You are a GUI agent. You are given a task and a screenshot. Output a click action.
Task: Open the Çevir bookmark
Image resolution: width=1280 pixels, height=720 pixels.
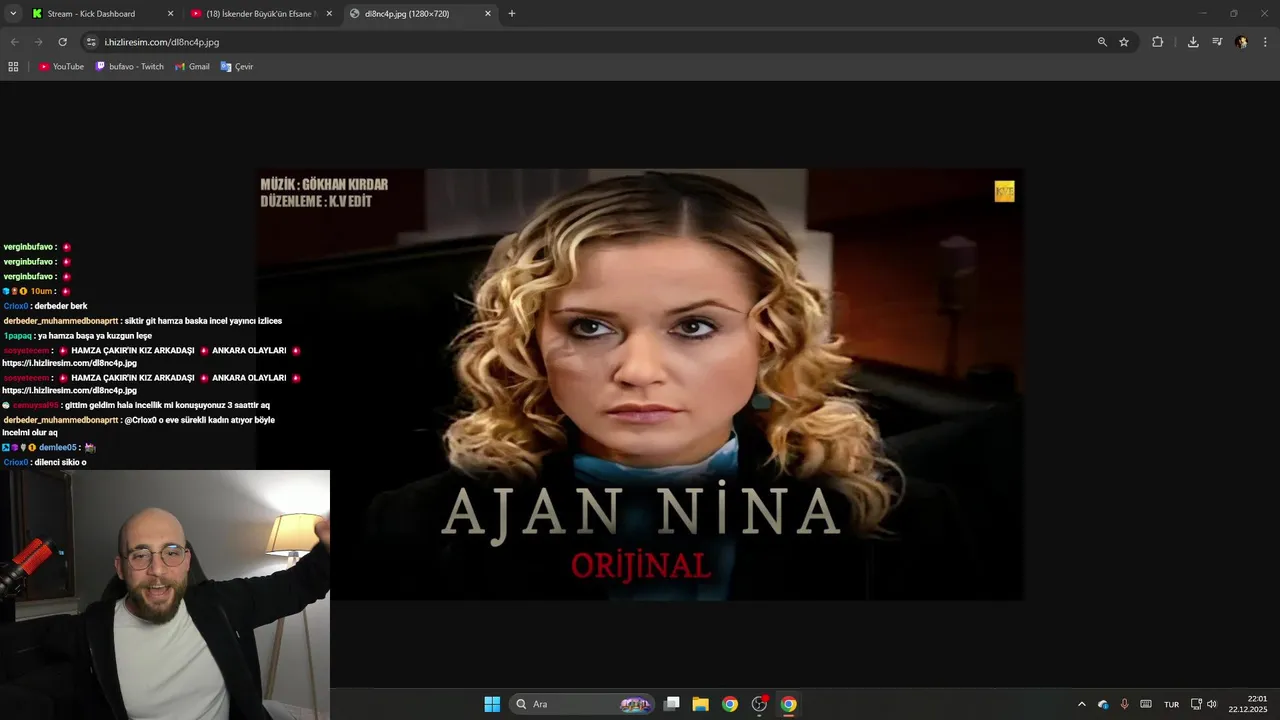(237, 67)
